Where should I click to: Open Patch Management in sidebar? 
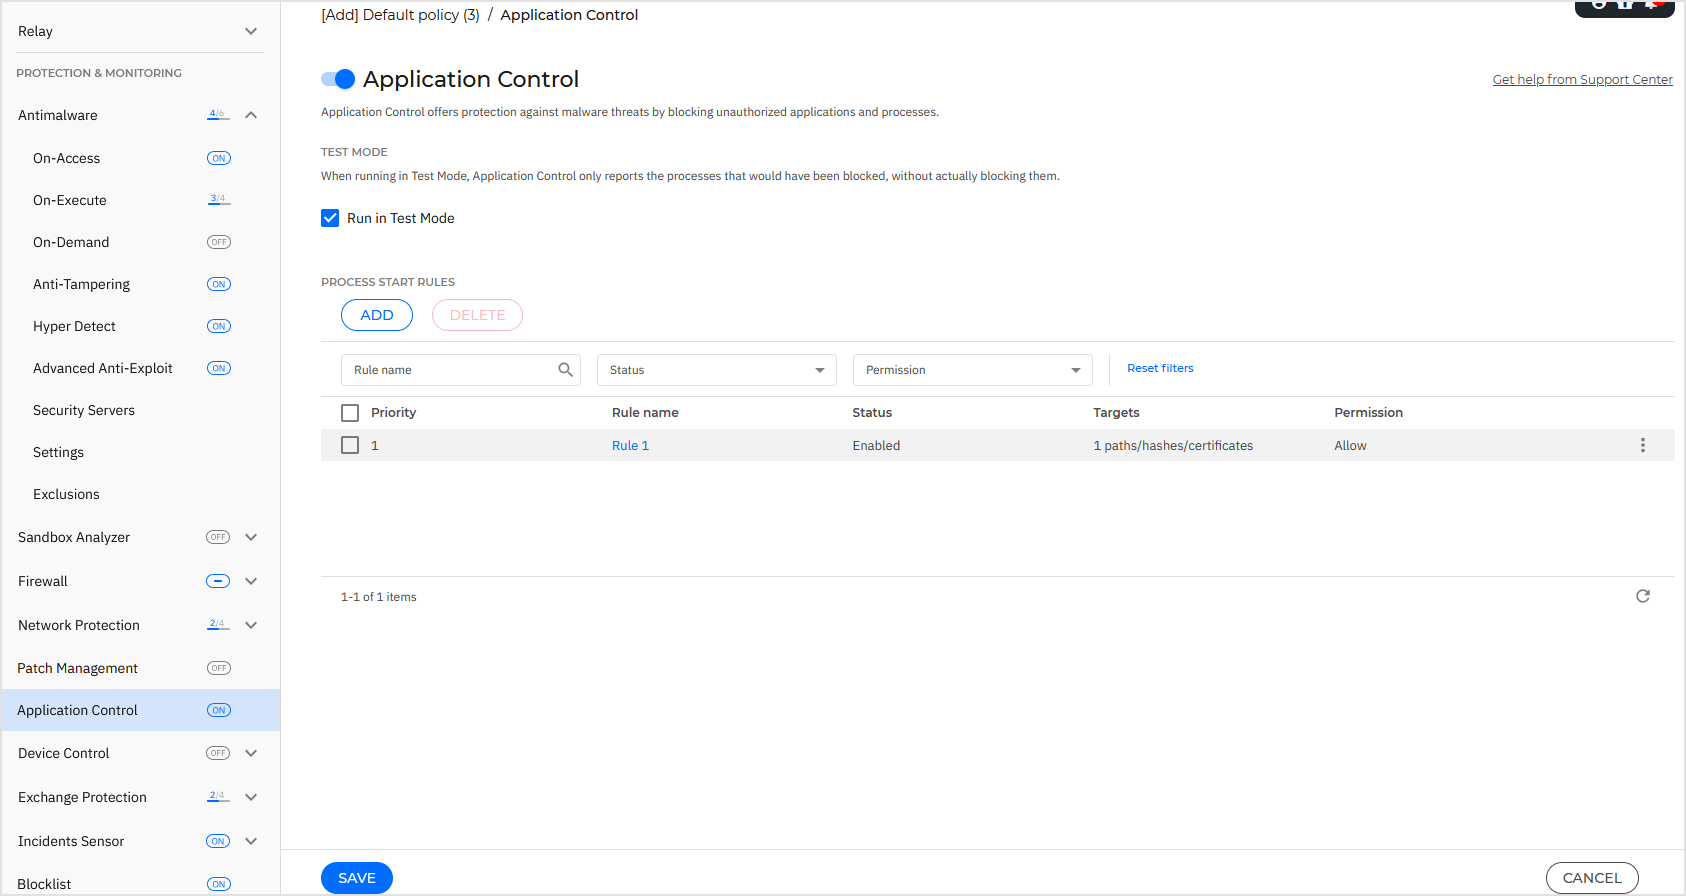coord(77,668)
